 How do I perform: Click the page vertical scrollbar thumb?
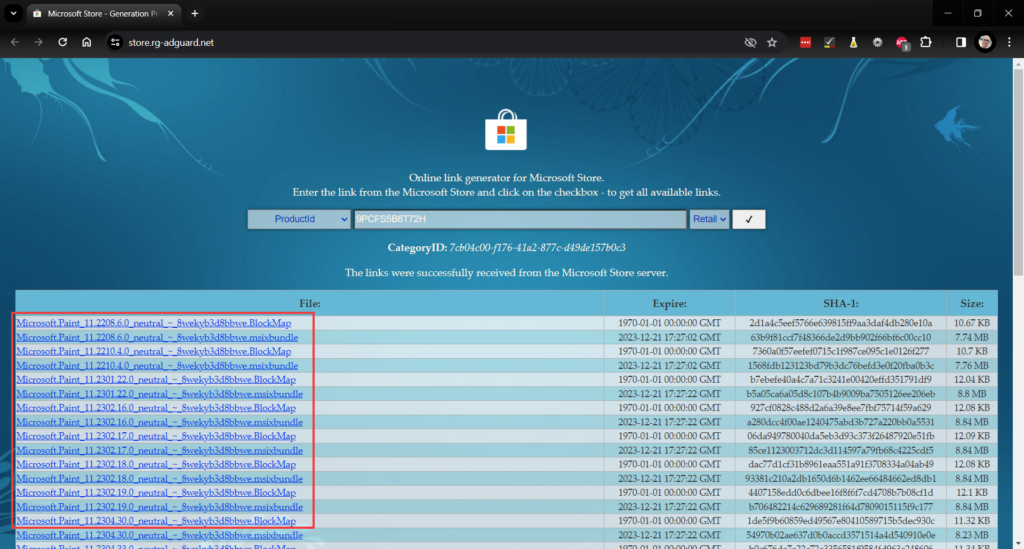(x=1017, y=171)
